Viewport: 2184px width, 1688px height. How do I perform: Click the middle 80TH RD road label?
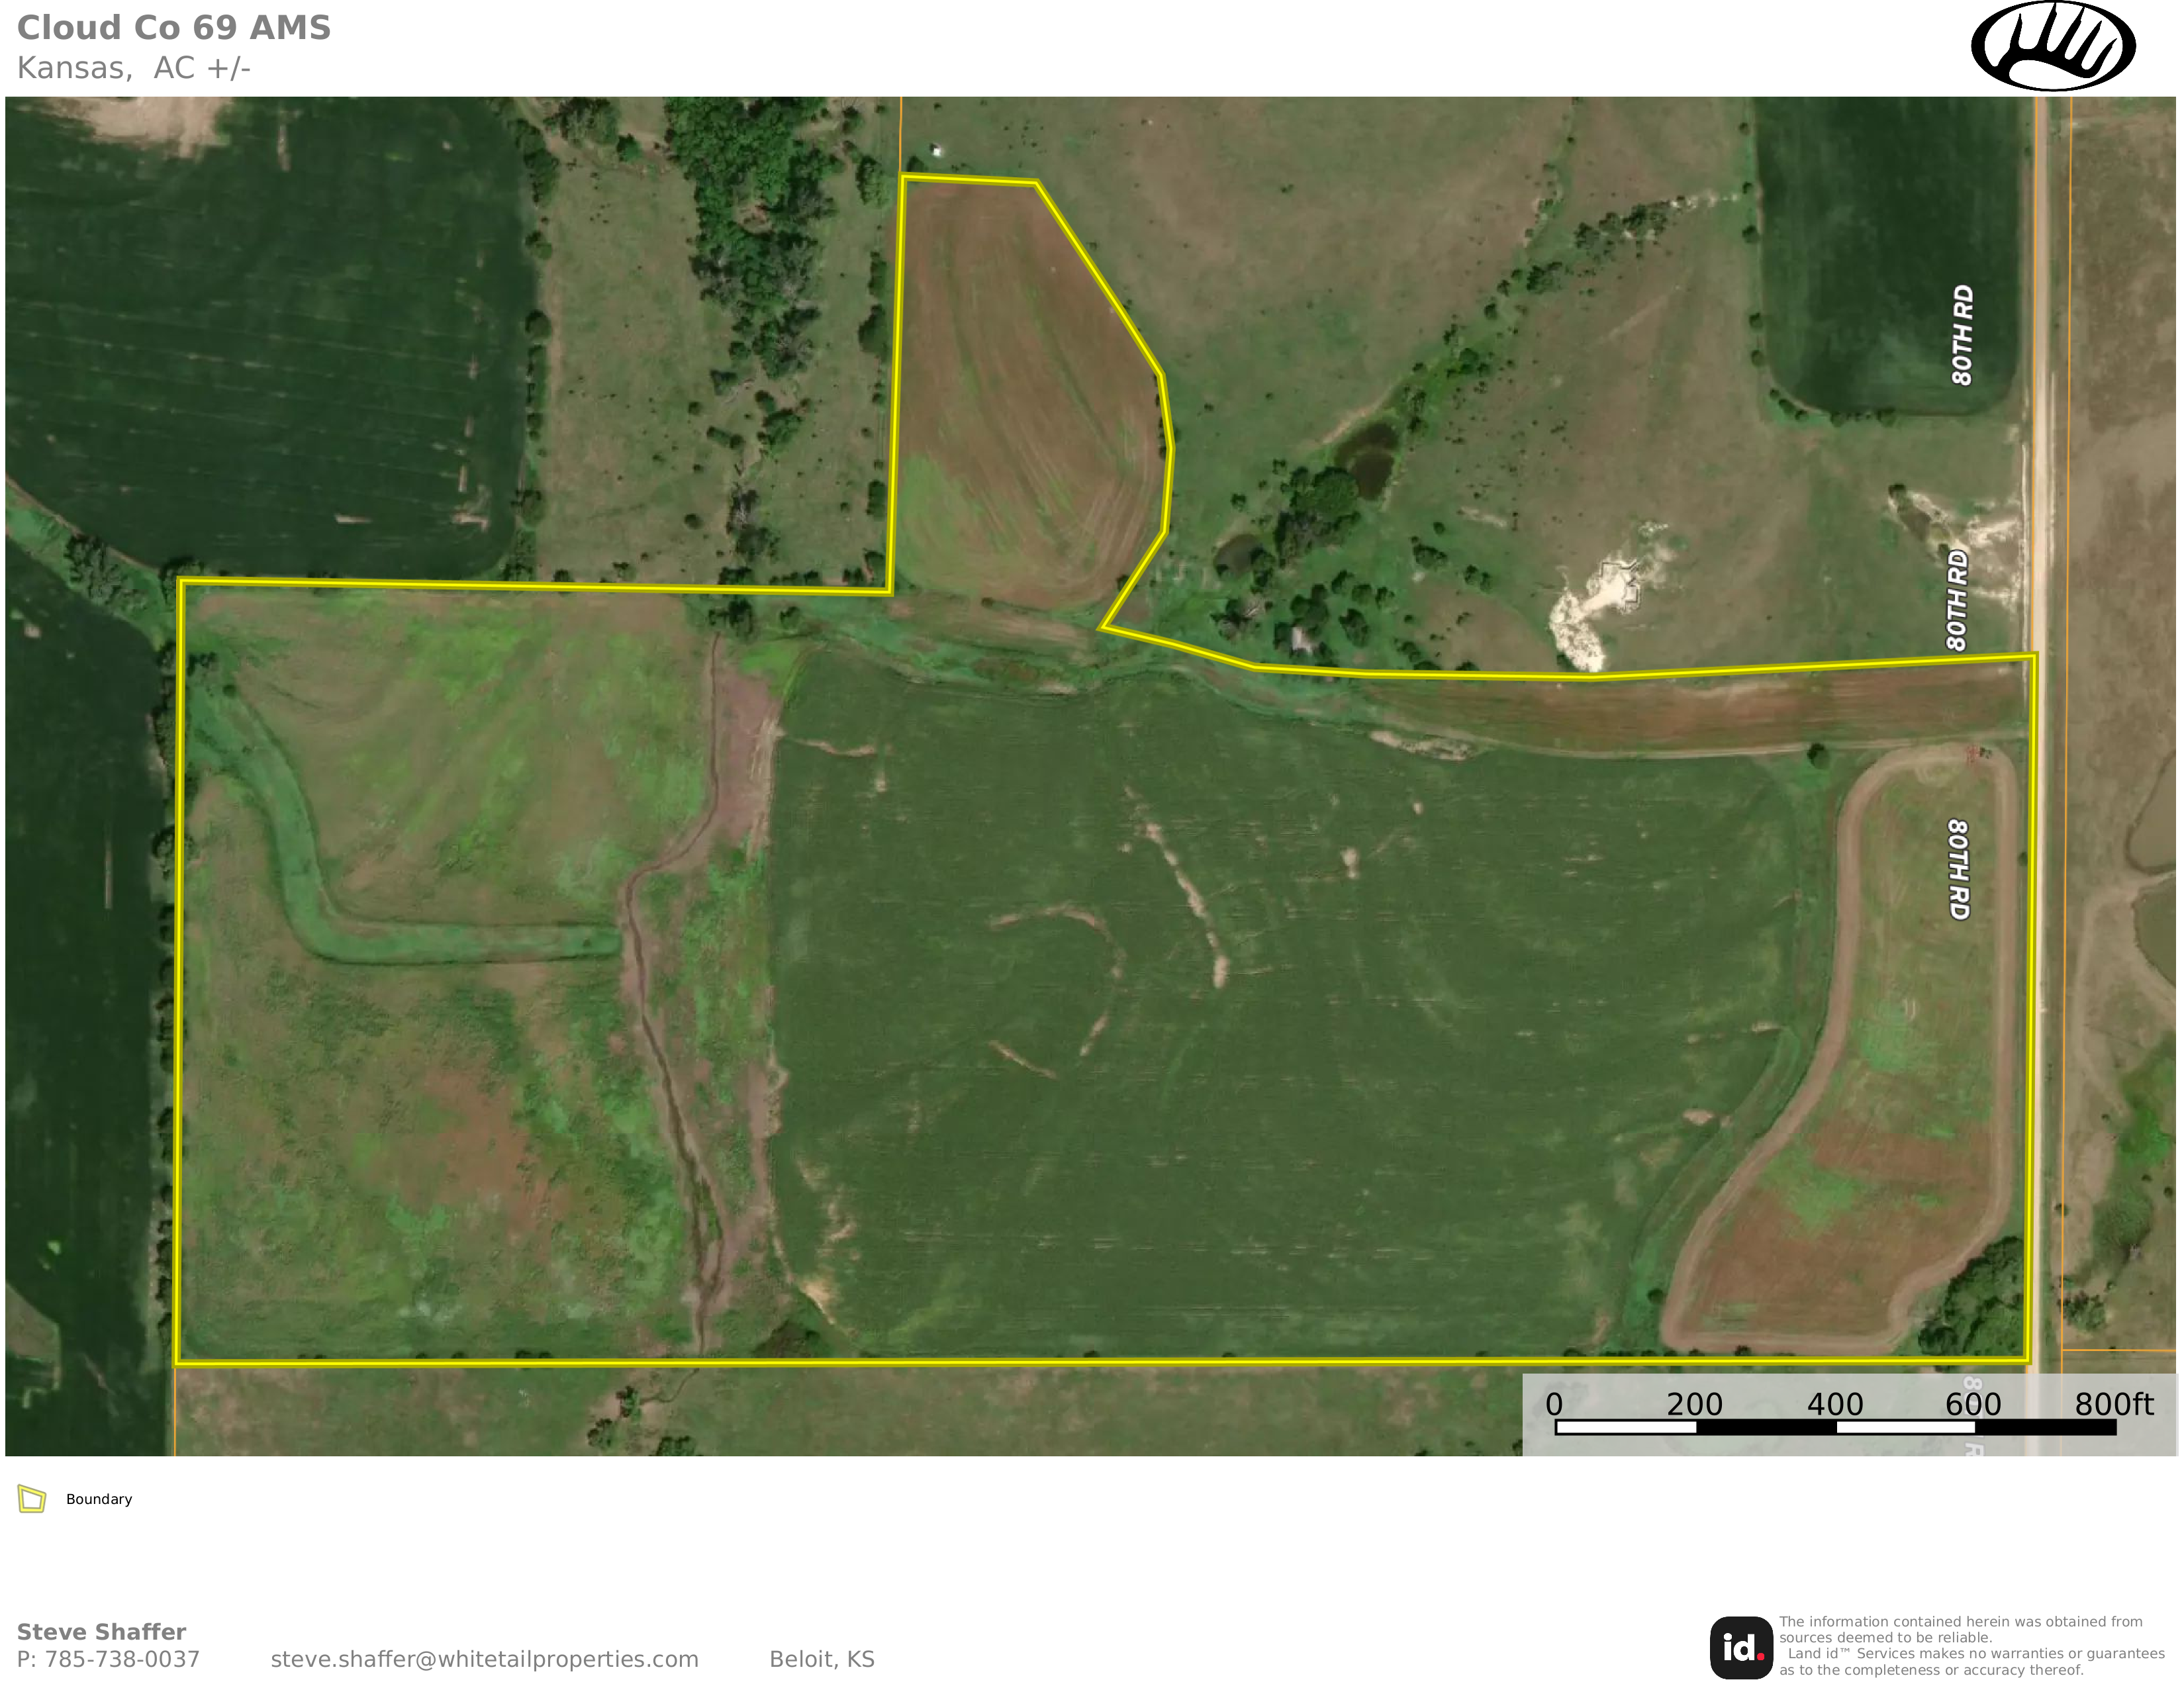point(1957,600)
